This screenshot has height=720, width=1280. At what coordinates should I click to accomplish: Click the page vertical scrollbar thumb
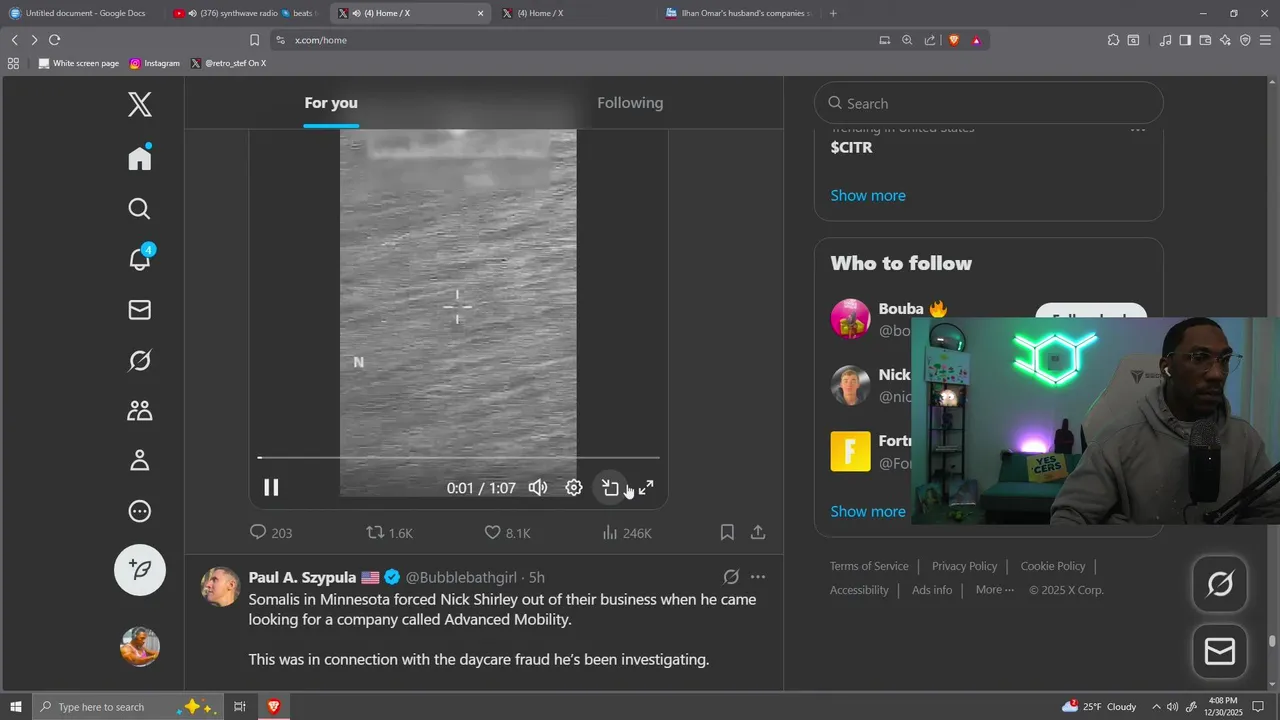[x=1273, y=641]
